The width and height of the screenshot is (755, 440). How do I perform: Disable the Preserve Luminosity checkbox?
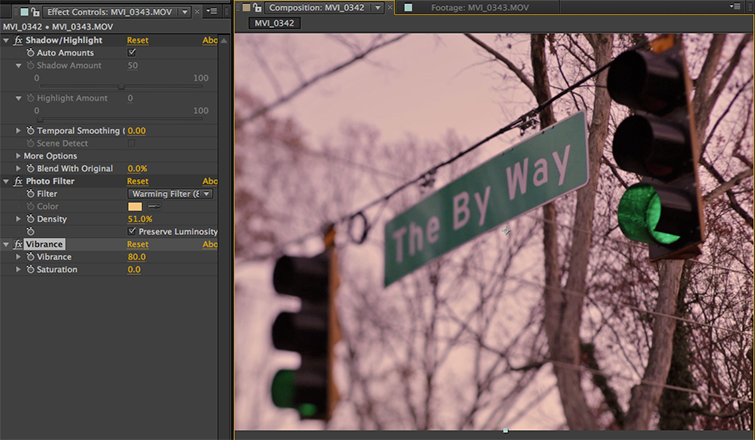click(x=132, y=231)
